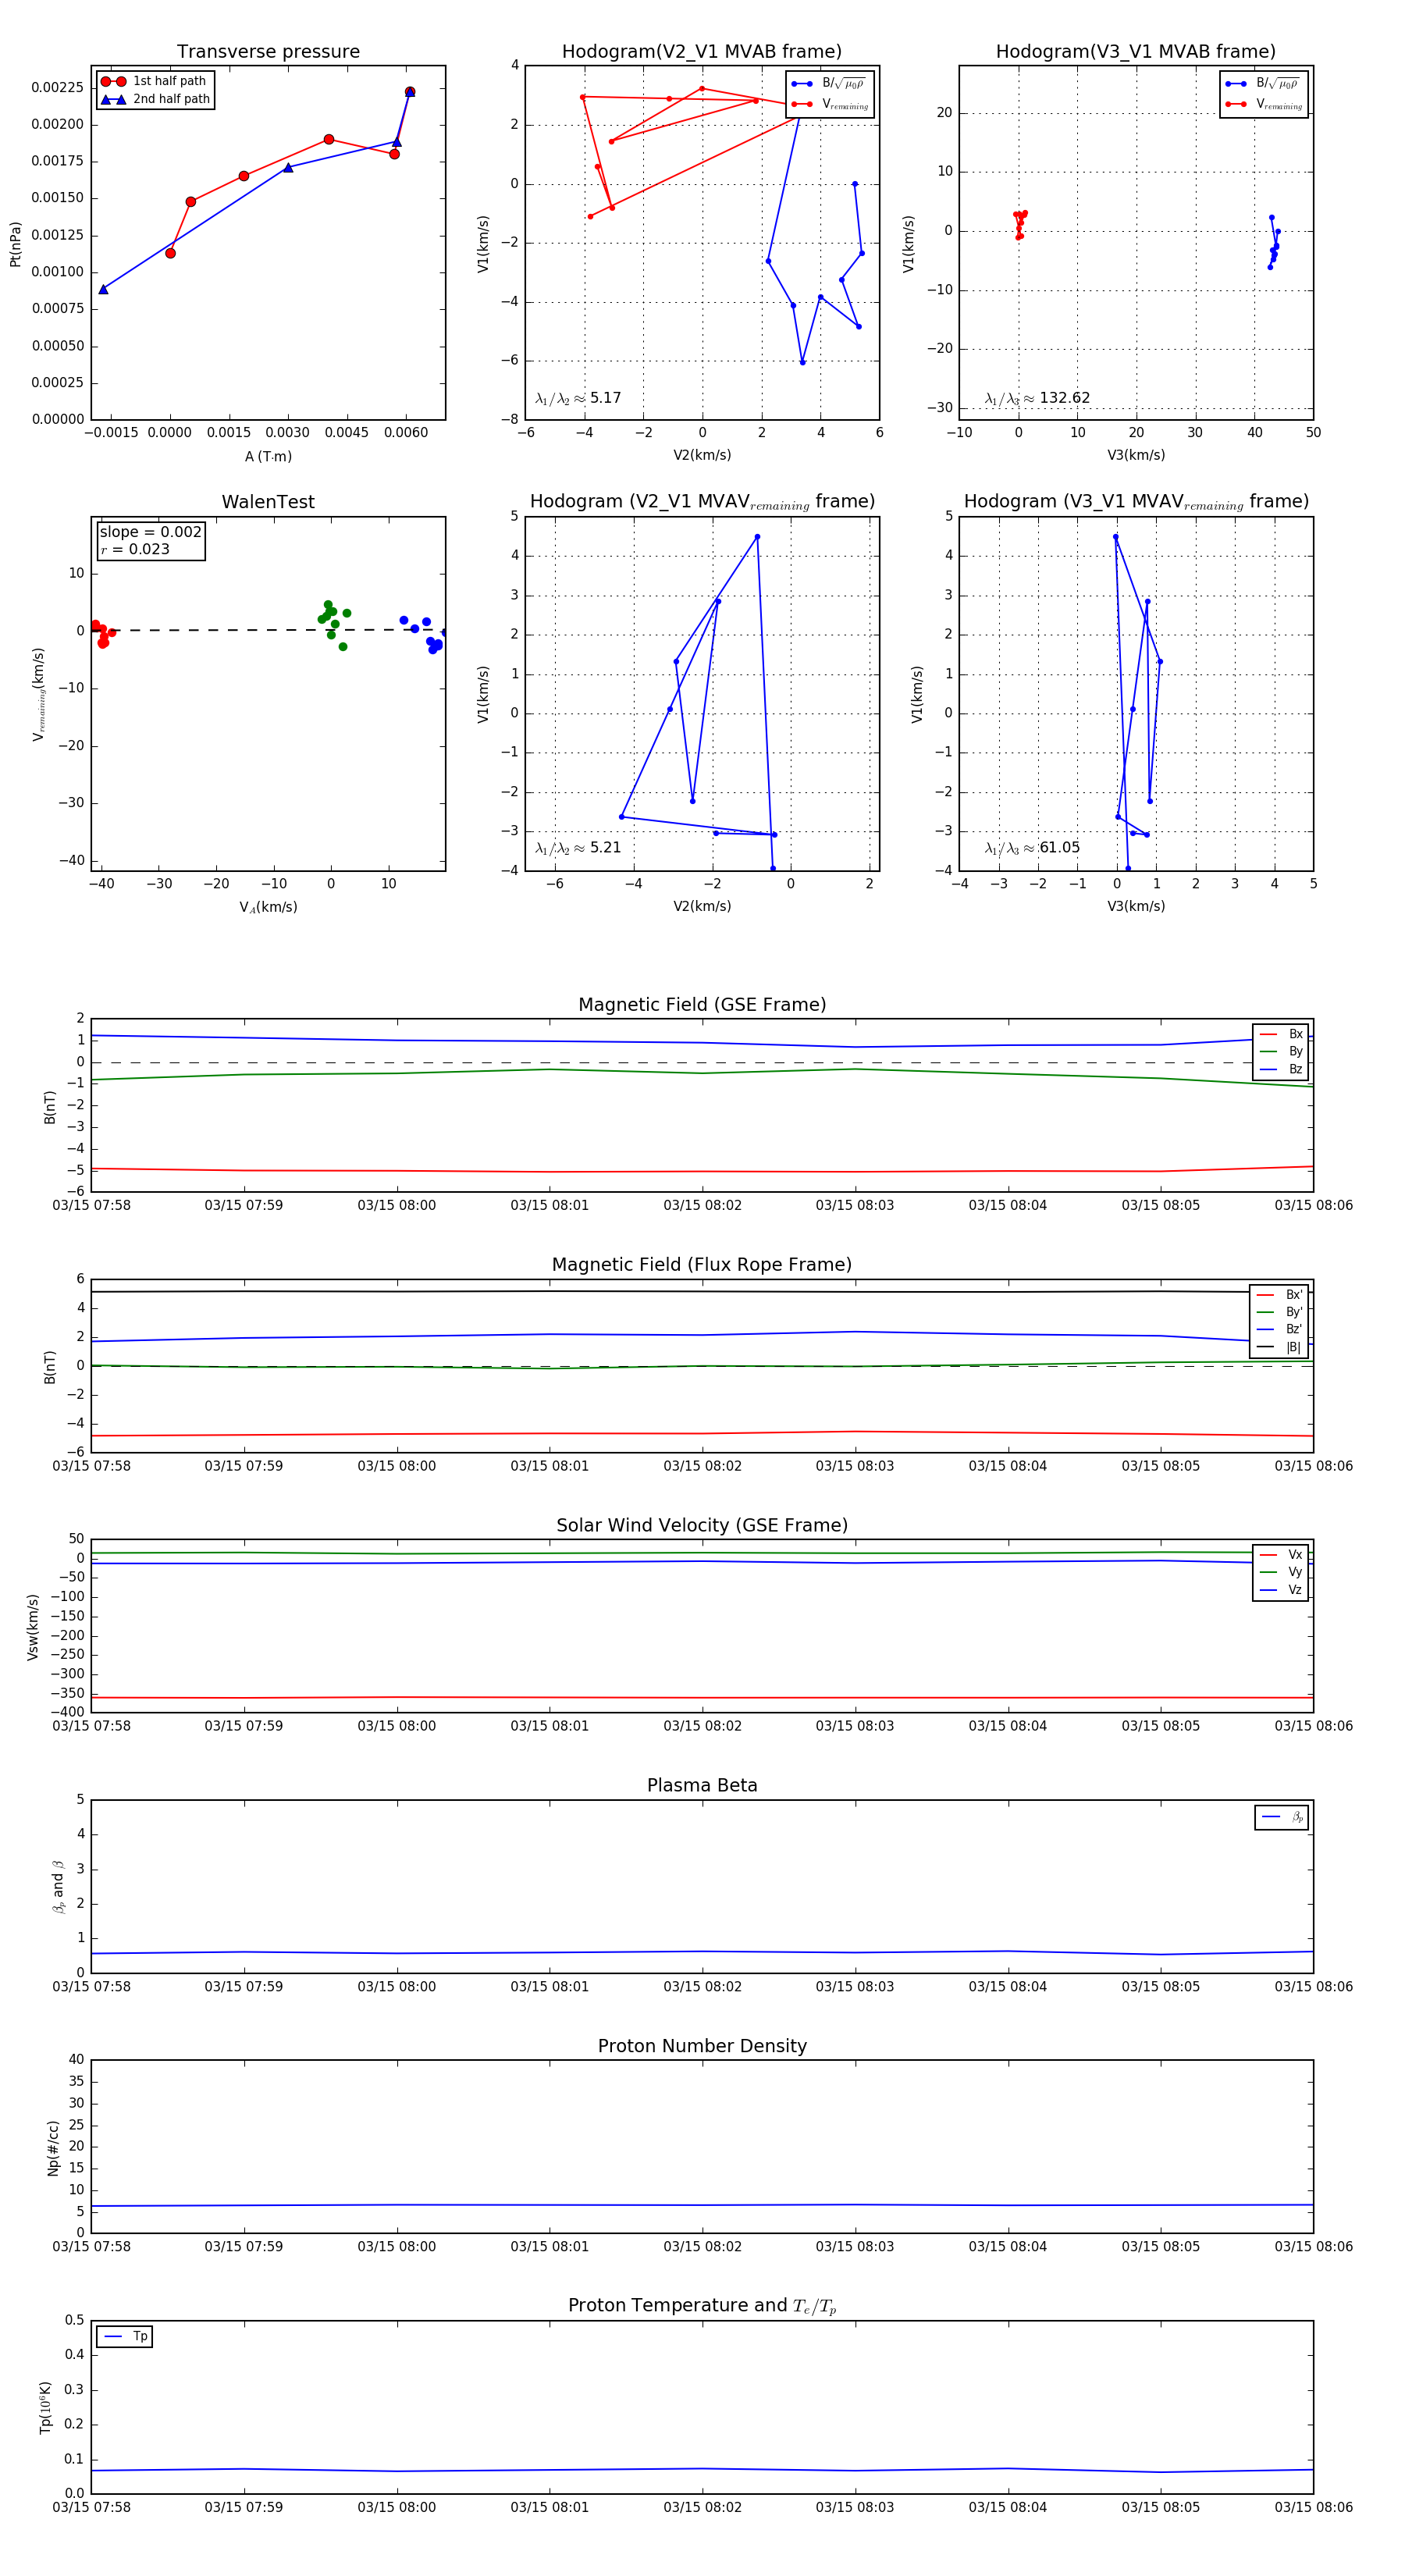Viewport: 1405px width, 2576px height.
Task: Click the 'Solar Wind Velocity (GSE Frame)' title
Action: (x=702, y=1525)
